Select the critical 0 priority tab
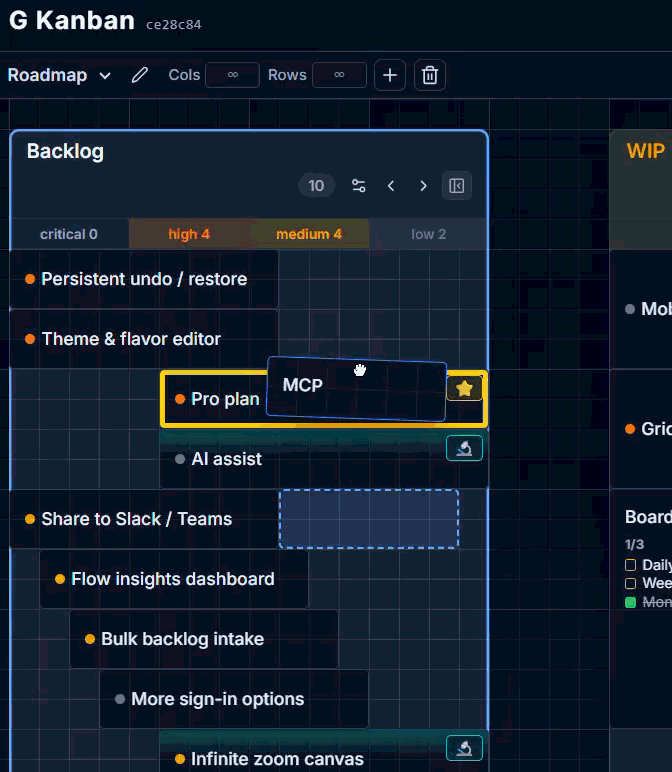Viewport: 672px width, 772px height. (x=69, y=234)
